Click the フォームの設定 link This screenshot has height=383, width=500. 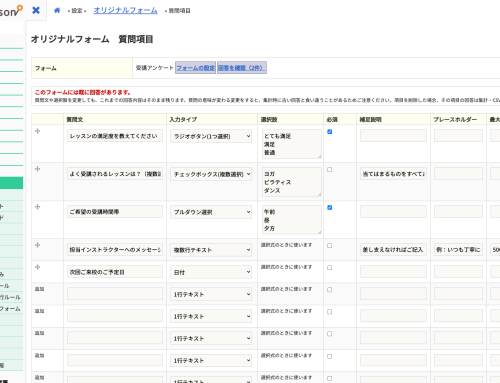click(195, 68)
